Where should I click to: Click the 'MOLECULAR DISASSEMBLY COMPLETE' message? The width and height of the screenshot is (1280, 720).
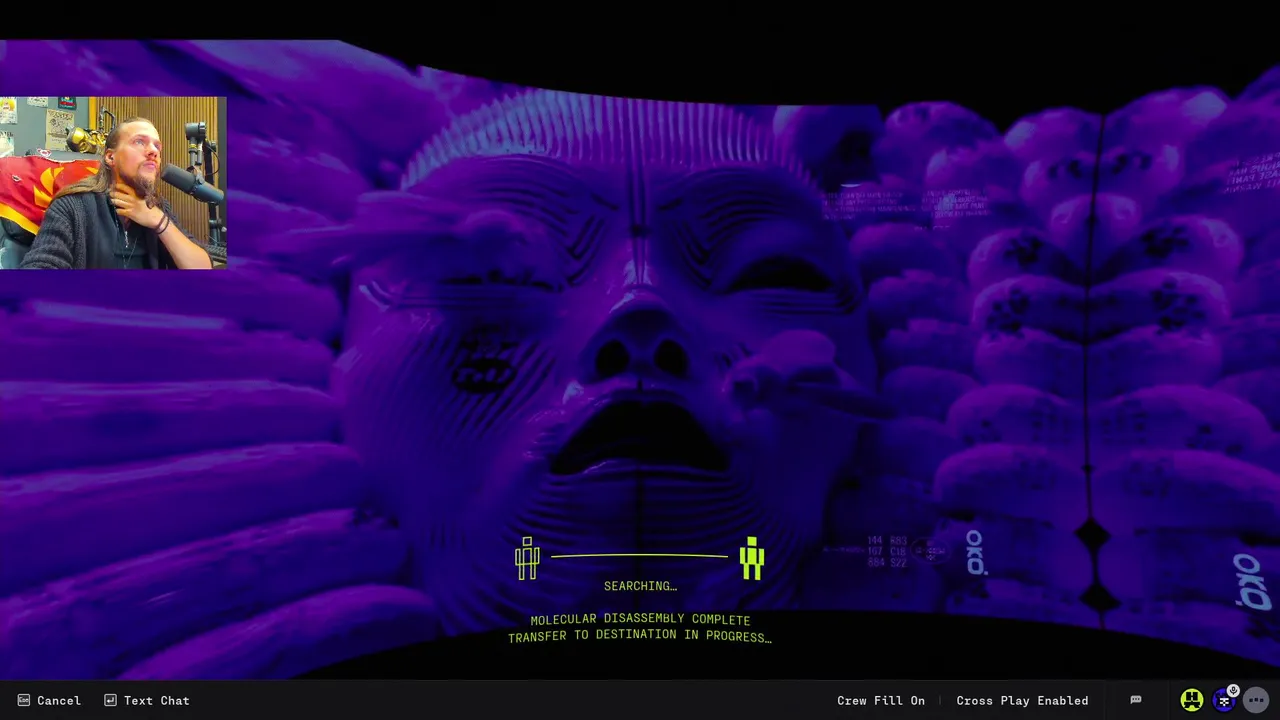click(x=640, y=620)
